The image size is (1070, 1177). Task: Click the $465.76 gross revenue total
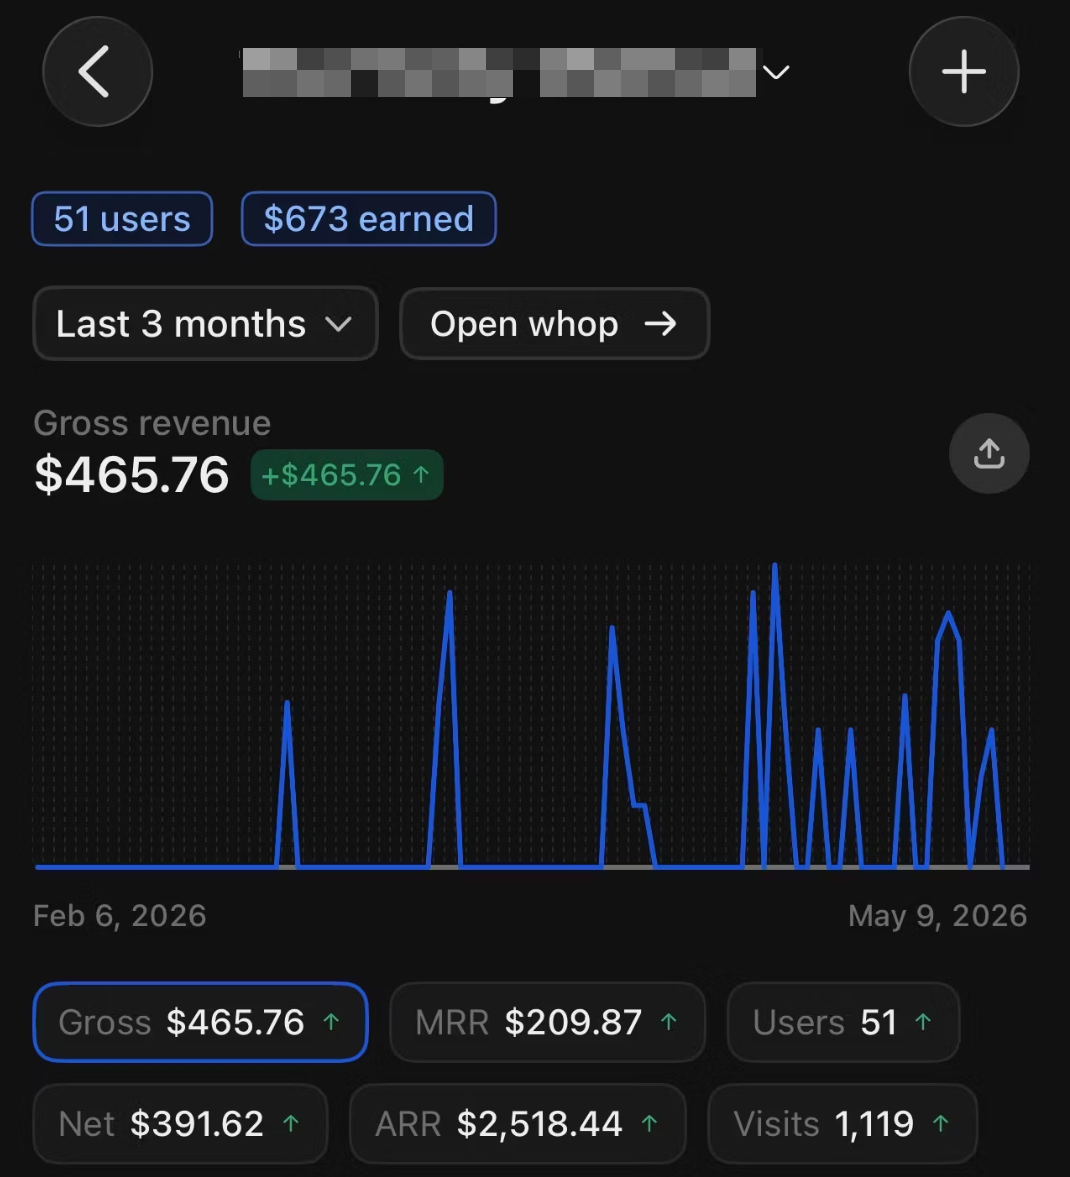click(131, 474)
